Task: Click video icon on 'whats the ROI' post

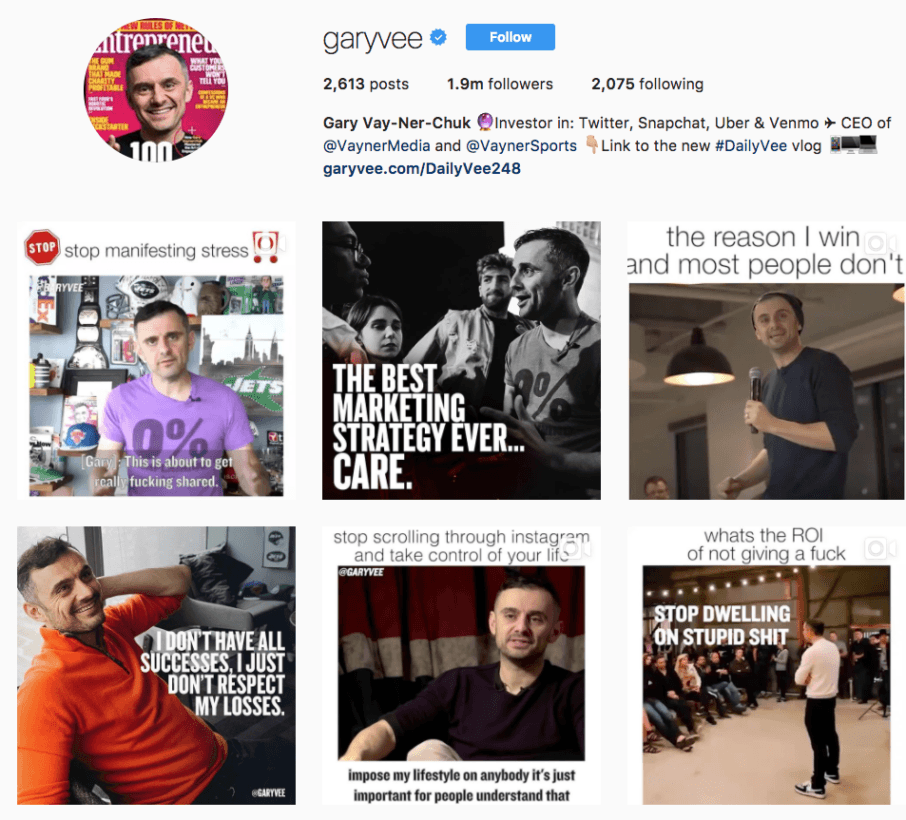Action: [880, 548]
